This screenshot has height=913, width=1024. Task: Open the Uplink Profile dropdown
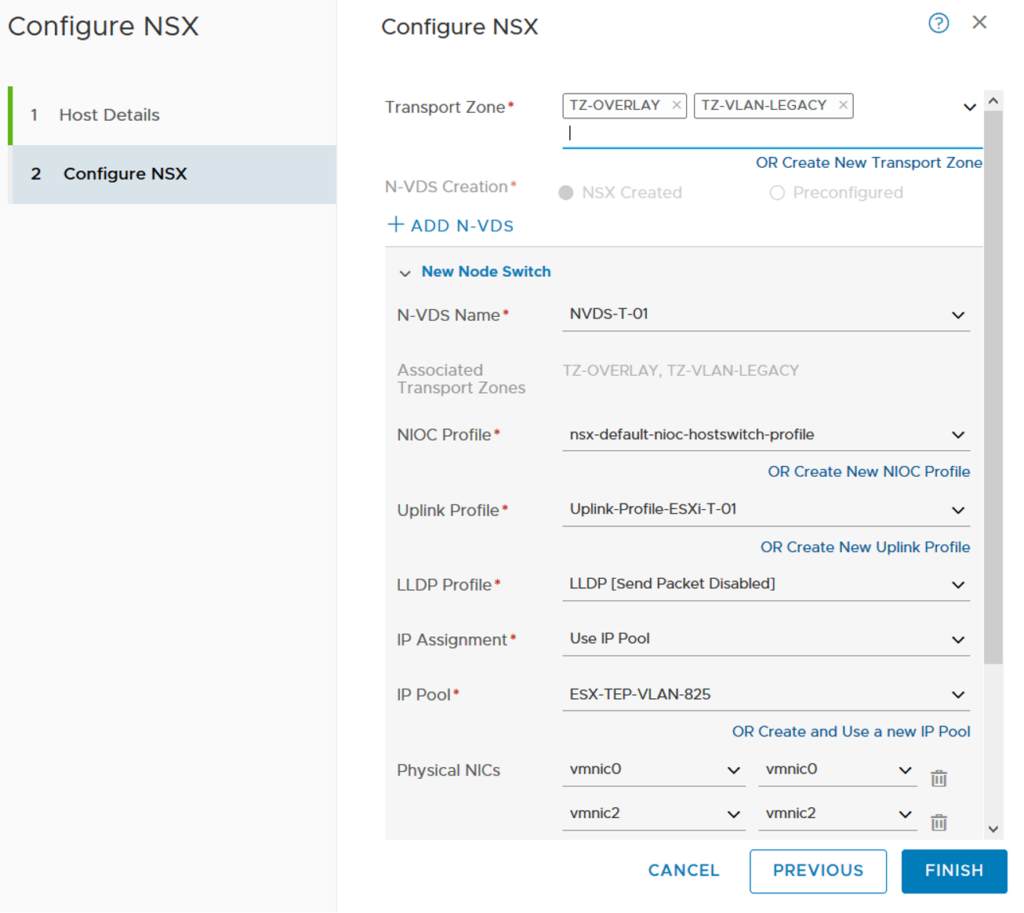[x=765, y=509]
